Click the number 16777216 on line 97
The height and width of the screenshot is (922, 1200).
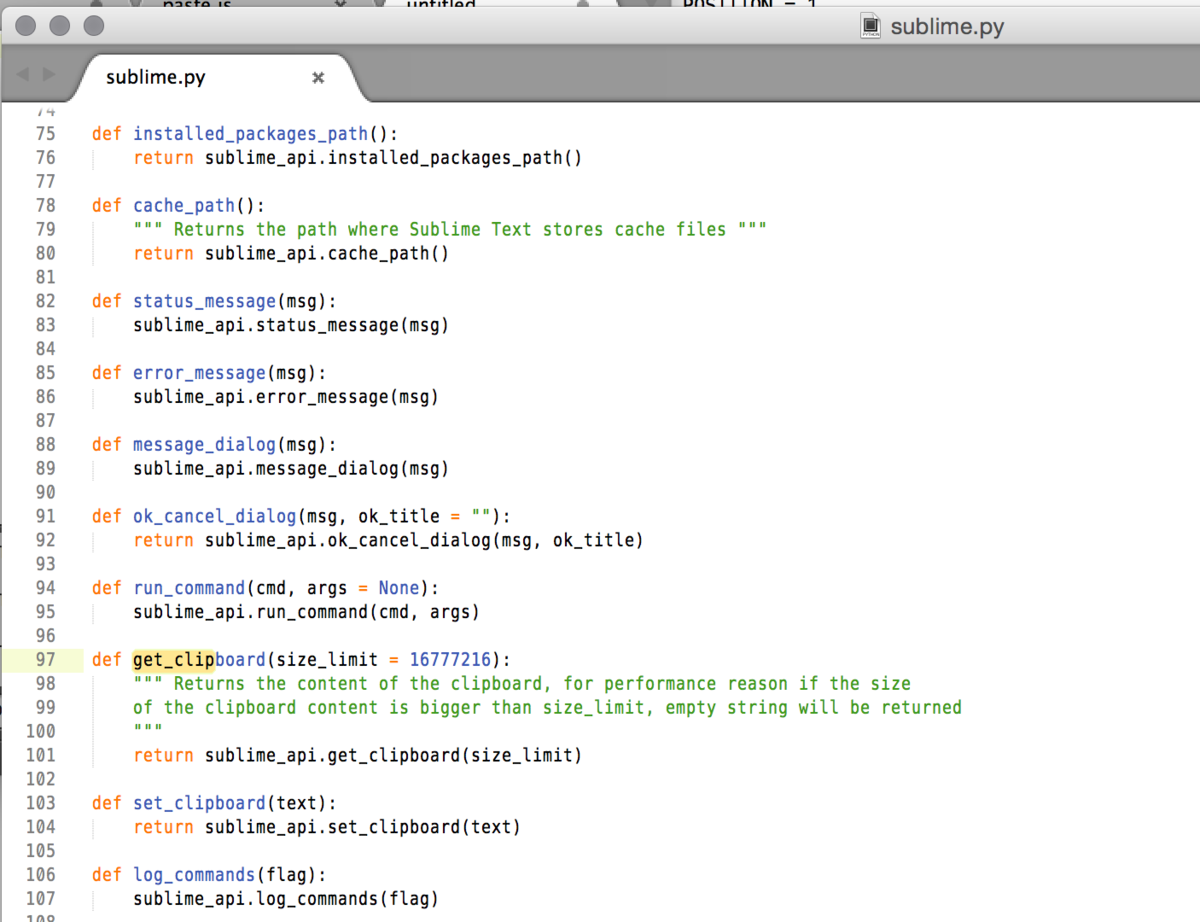tap(450, 660)
